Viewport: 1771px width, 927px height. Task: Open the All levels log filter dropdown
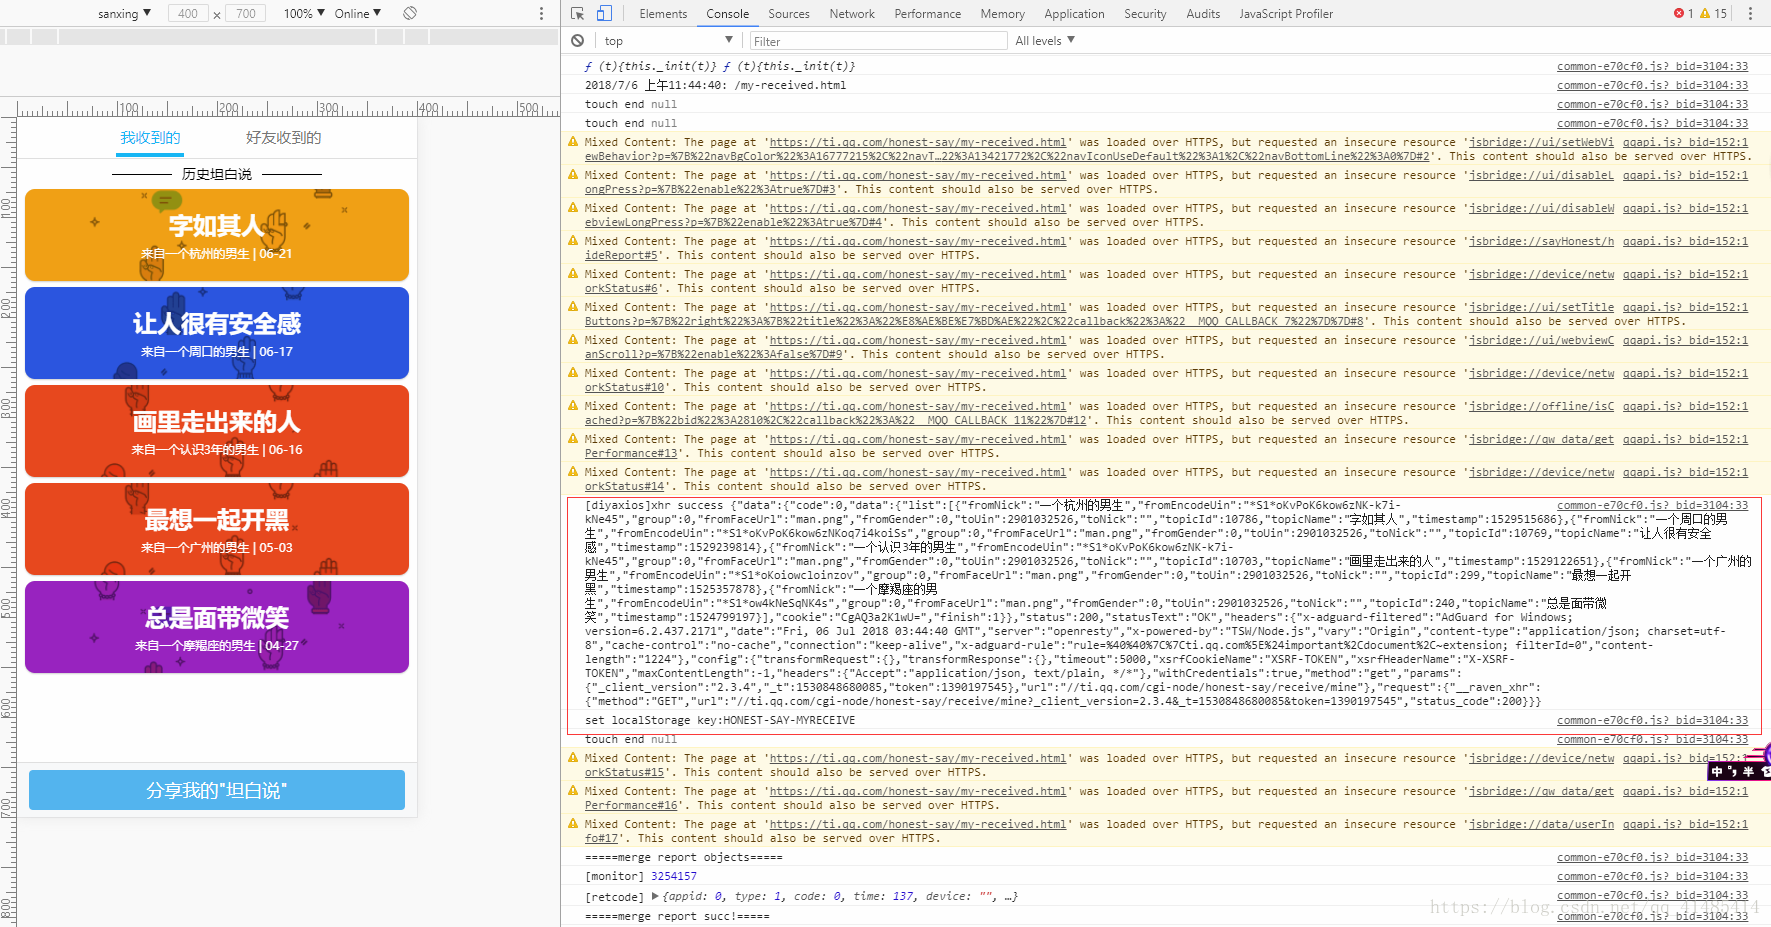tap(1045, 41)
